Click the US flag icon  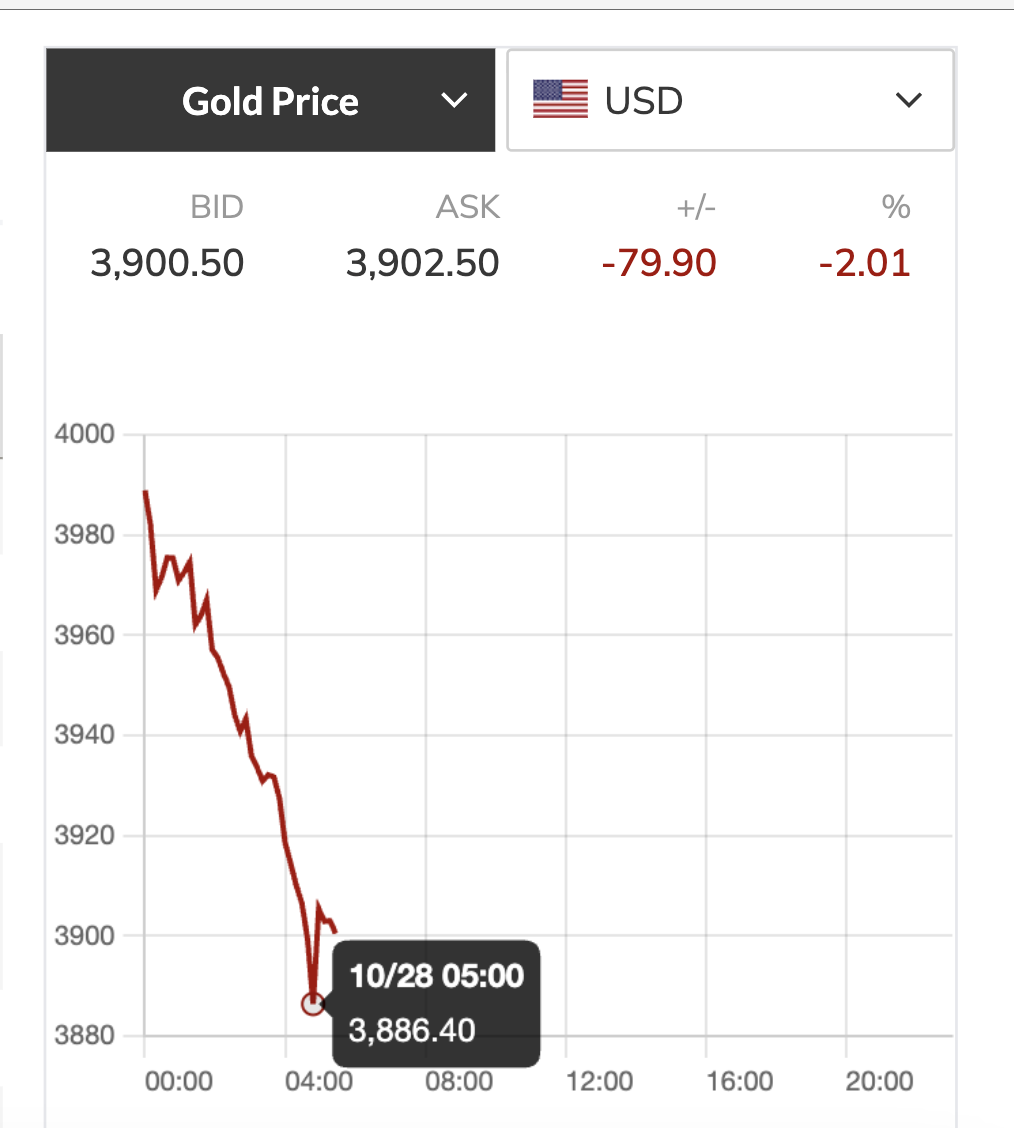pyautogui.click(x=560, y=101)
